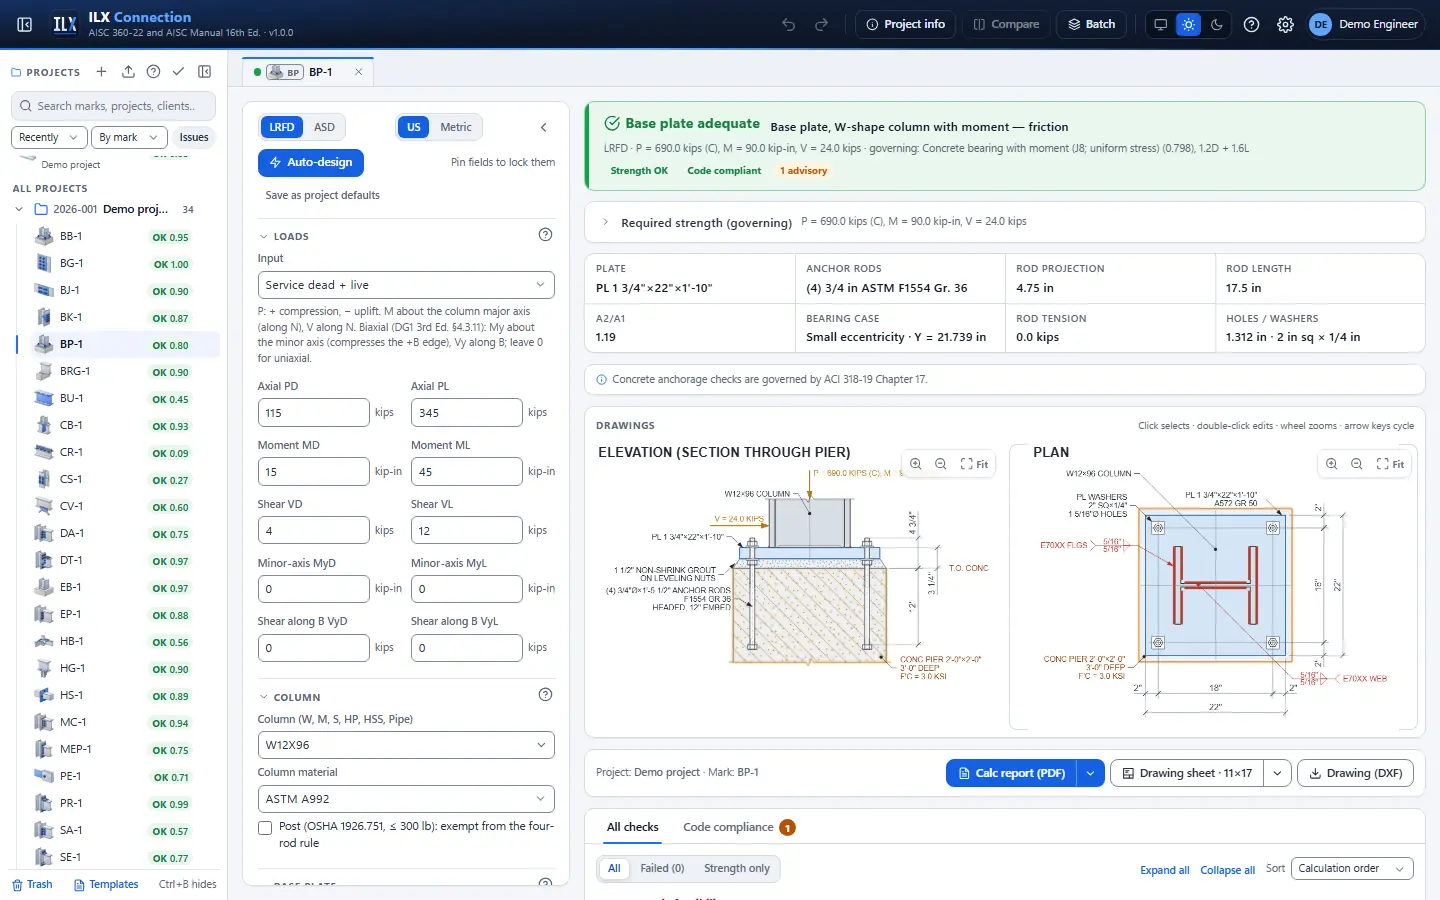This screenshot has width=1440, height=900.
Task: Zoom in on the Elevation drawing
Action: pyautogui.click(x=916, y=464)
